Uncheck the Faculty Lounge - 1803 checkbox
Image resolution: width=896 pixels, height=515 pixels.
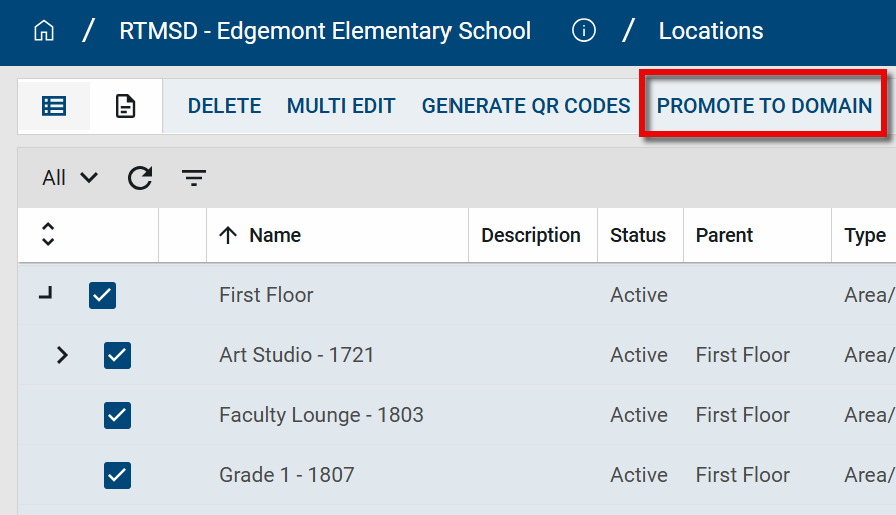[117, 415]
